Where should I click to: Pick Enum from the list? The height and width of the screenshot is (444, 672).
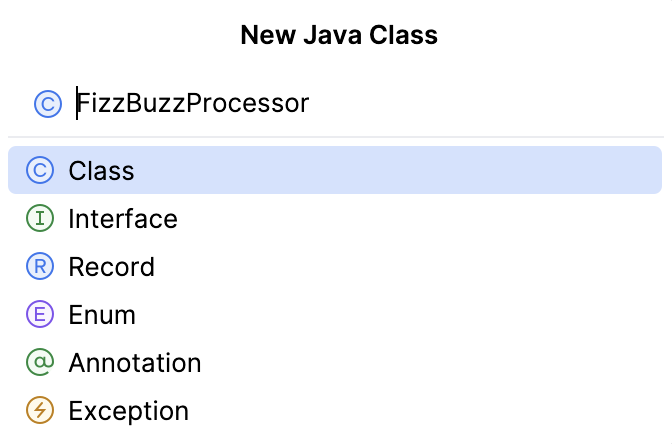tap(102, 315)
